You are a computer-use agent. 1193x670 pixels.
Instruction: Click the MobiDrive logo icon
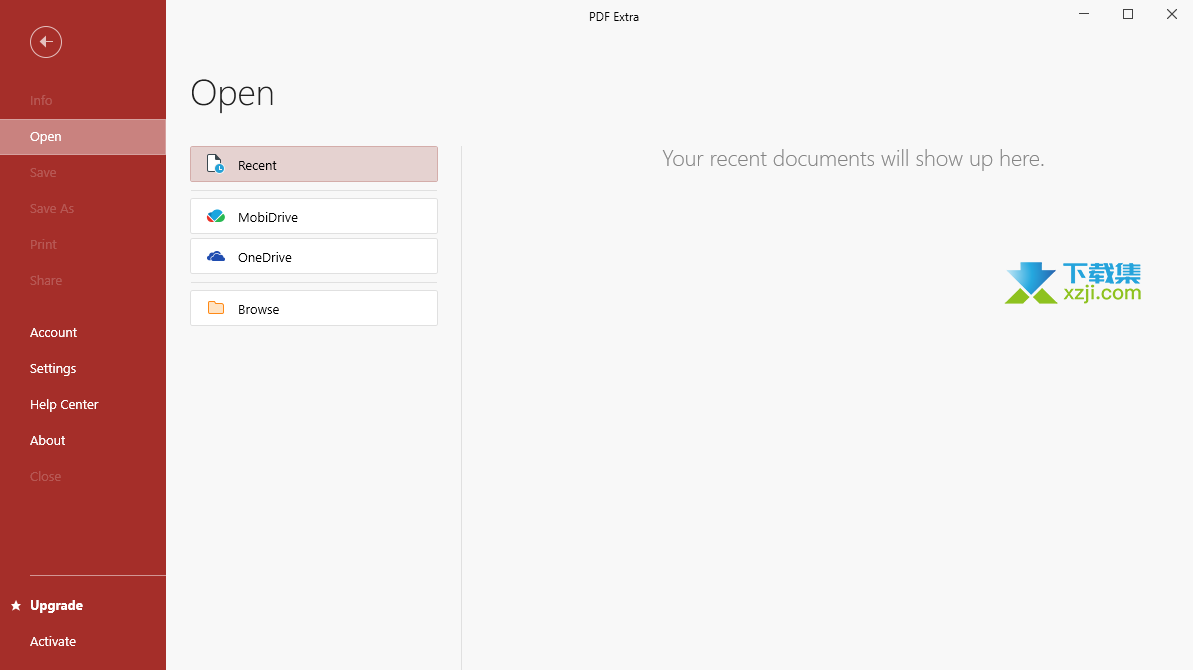[x=215, y=216]
